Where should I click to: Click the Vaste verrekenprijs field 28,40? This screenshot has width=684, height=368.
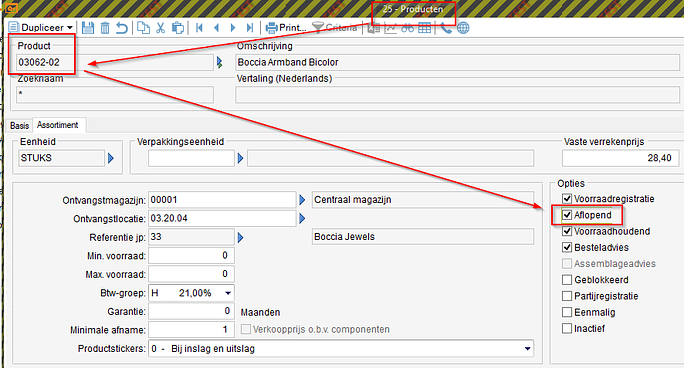(x=620, y=158)
